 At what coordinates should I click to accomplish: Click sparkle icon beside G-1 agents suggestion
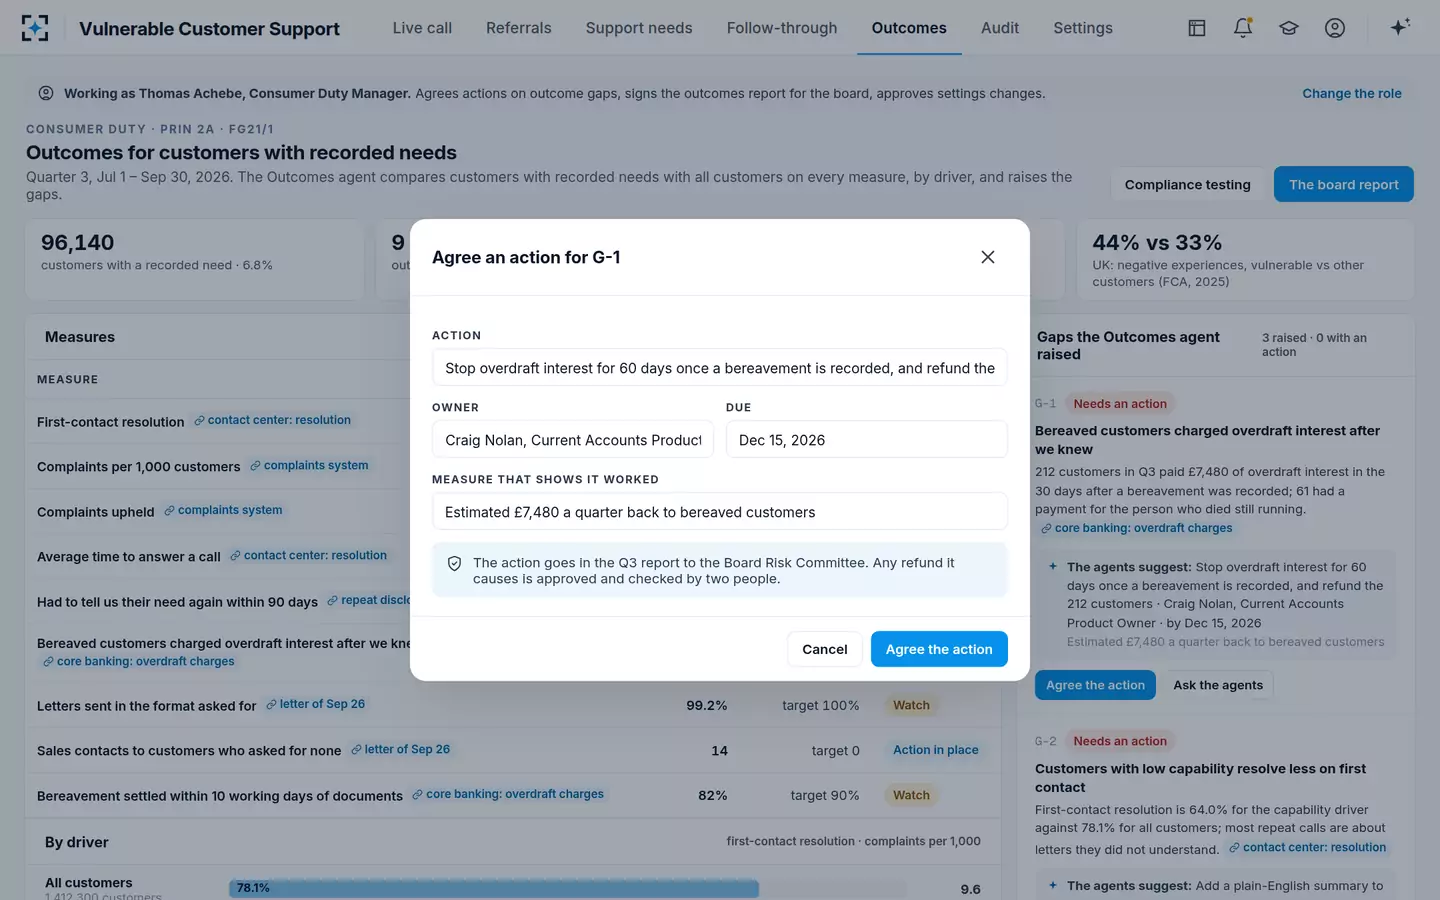pyautogui.click(x=1053, y=567)
